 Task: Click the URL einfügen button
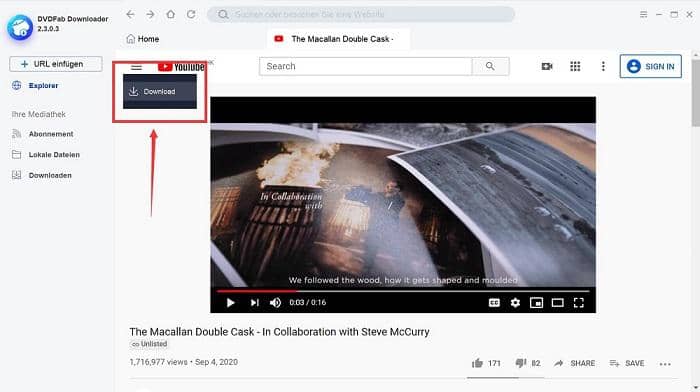56,64
